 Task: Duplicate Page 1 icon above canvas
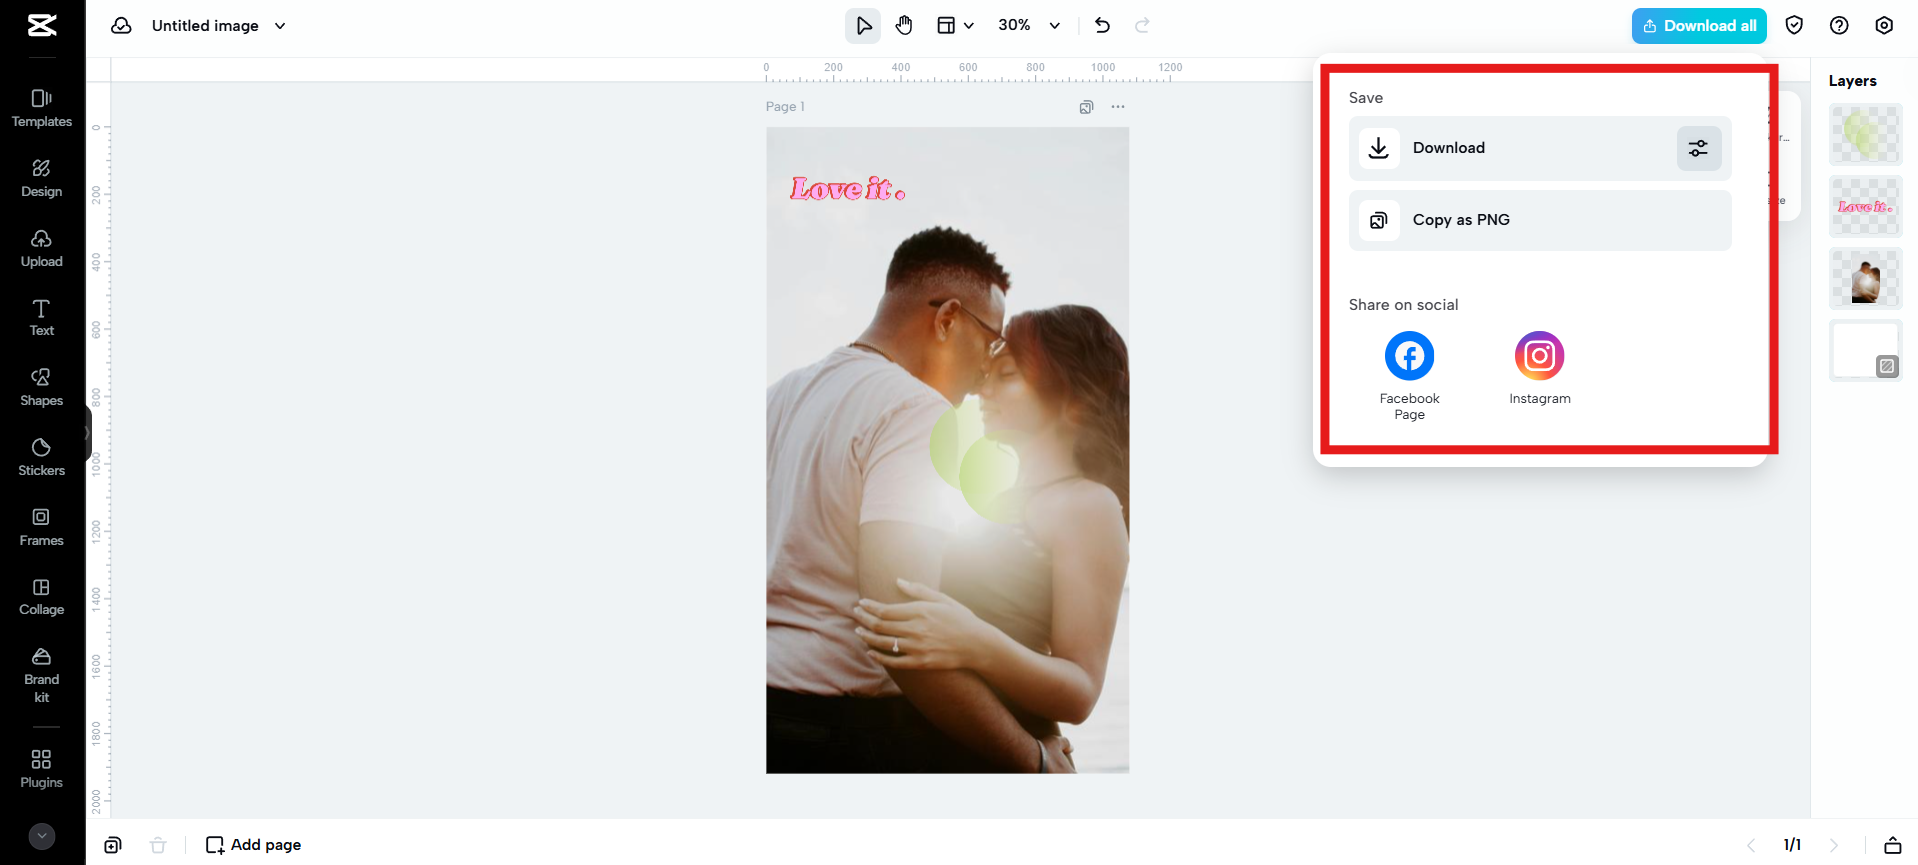pos(1086,107)
